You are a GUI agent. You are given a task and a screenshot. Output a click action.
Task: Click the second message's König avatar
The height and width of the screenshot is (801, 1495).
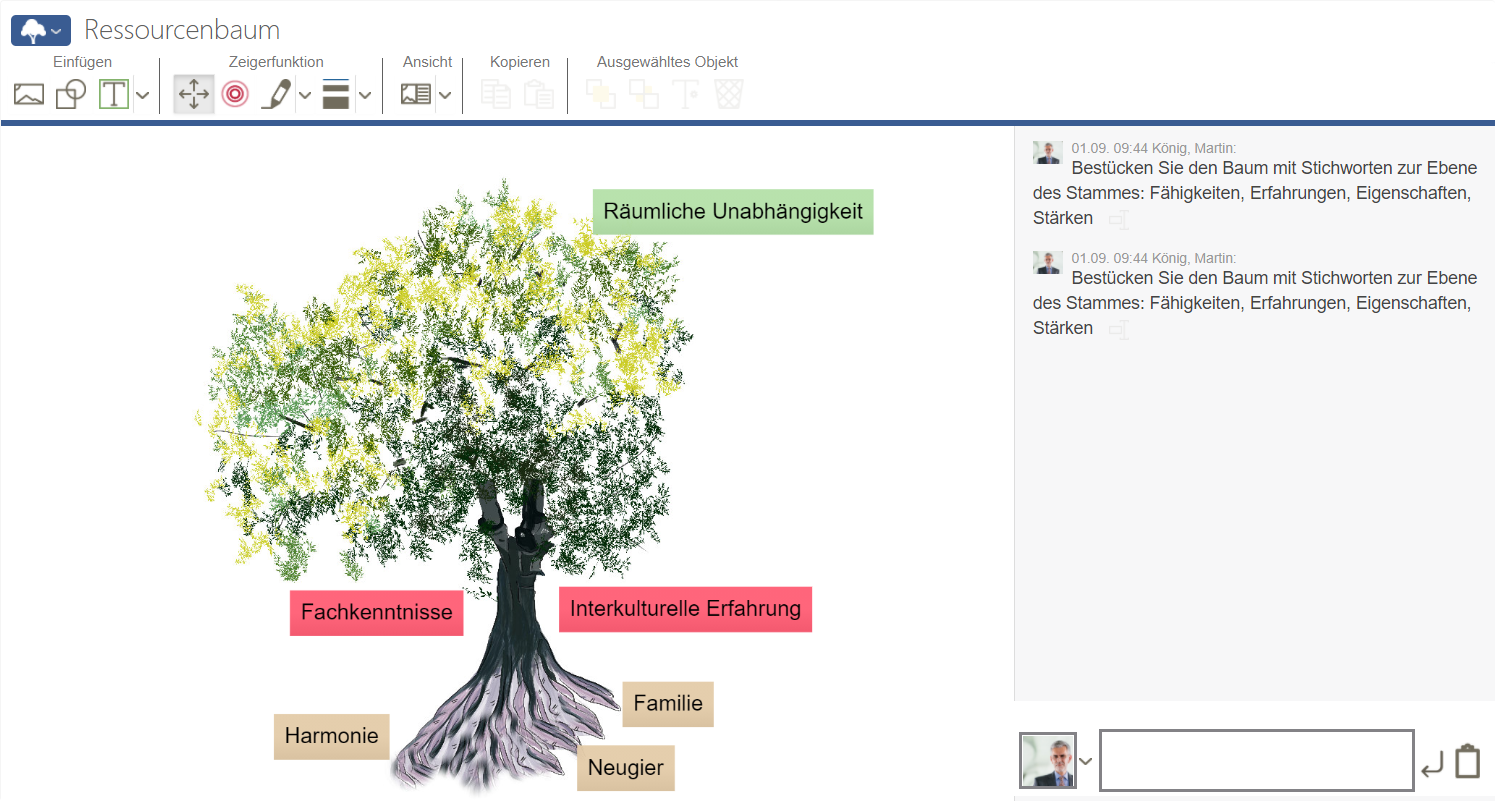[1048, 262]
